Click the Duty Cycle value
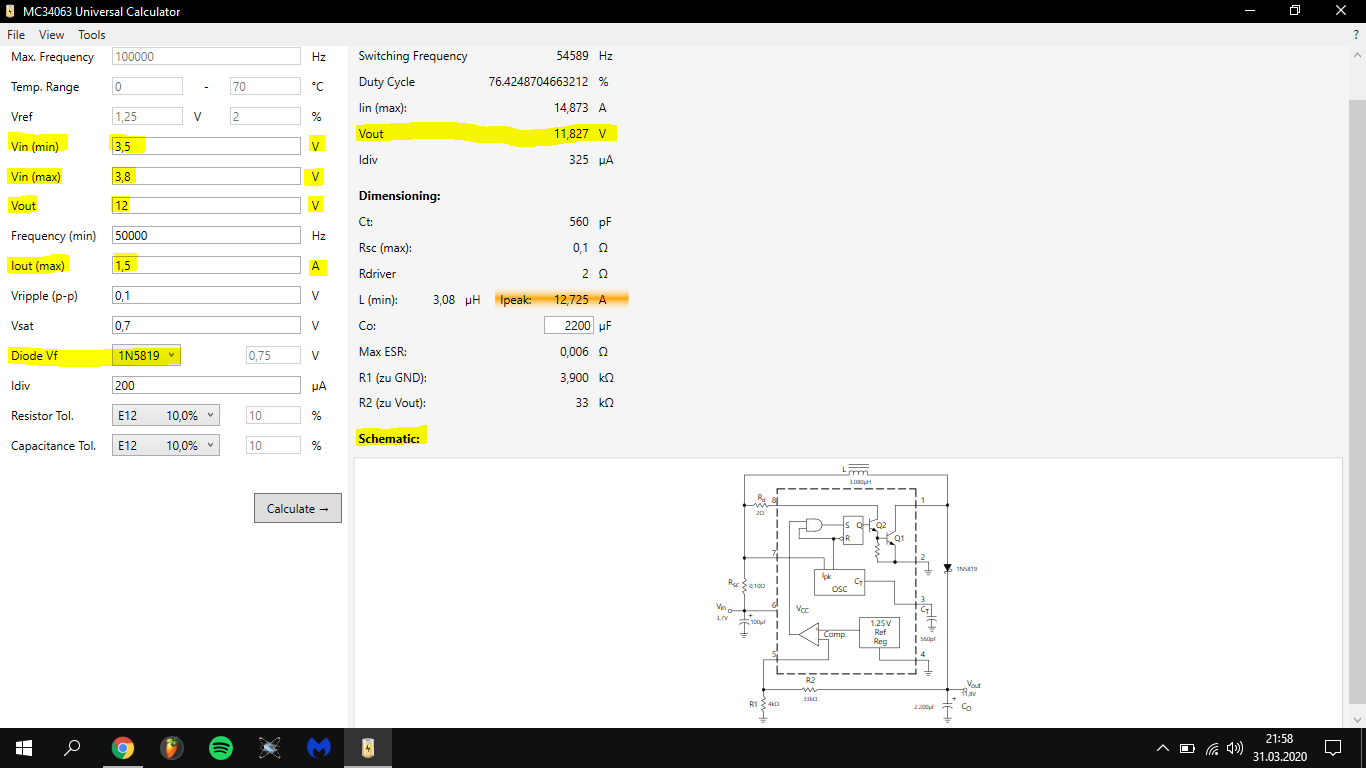This screenshot has width=1366, height=768. point(538,82)
